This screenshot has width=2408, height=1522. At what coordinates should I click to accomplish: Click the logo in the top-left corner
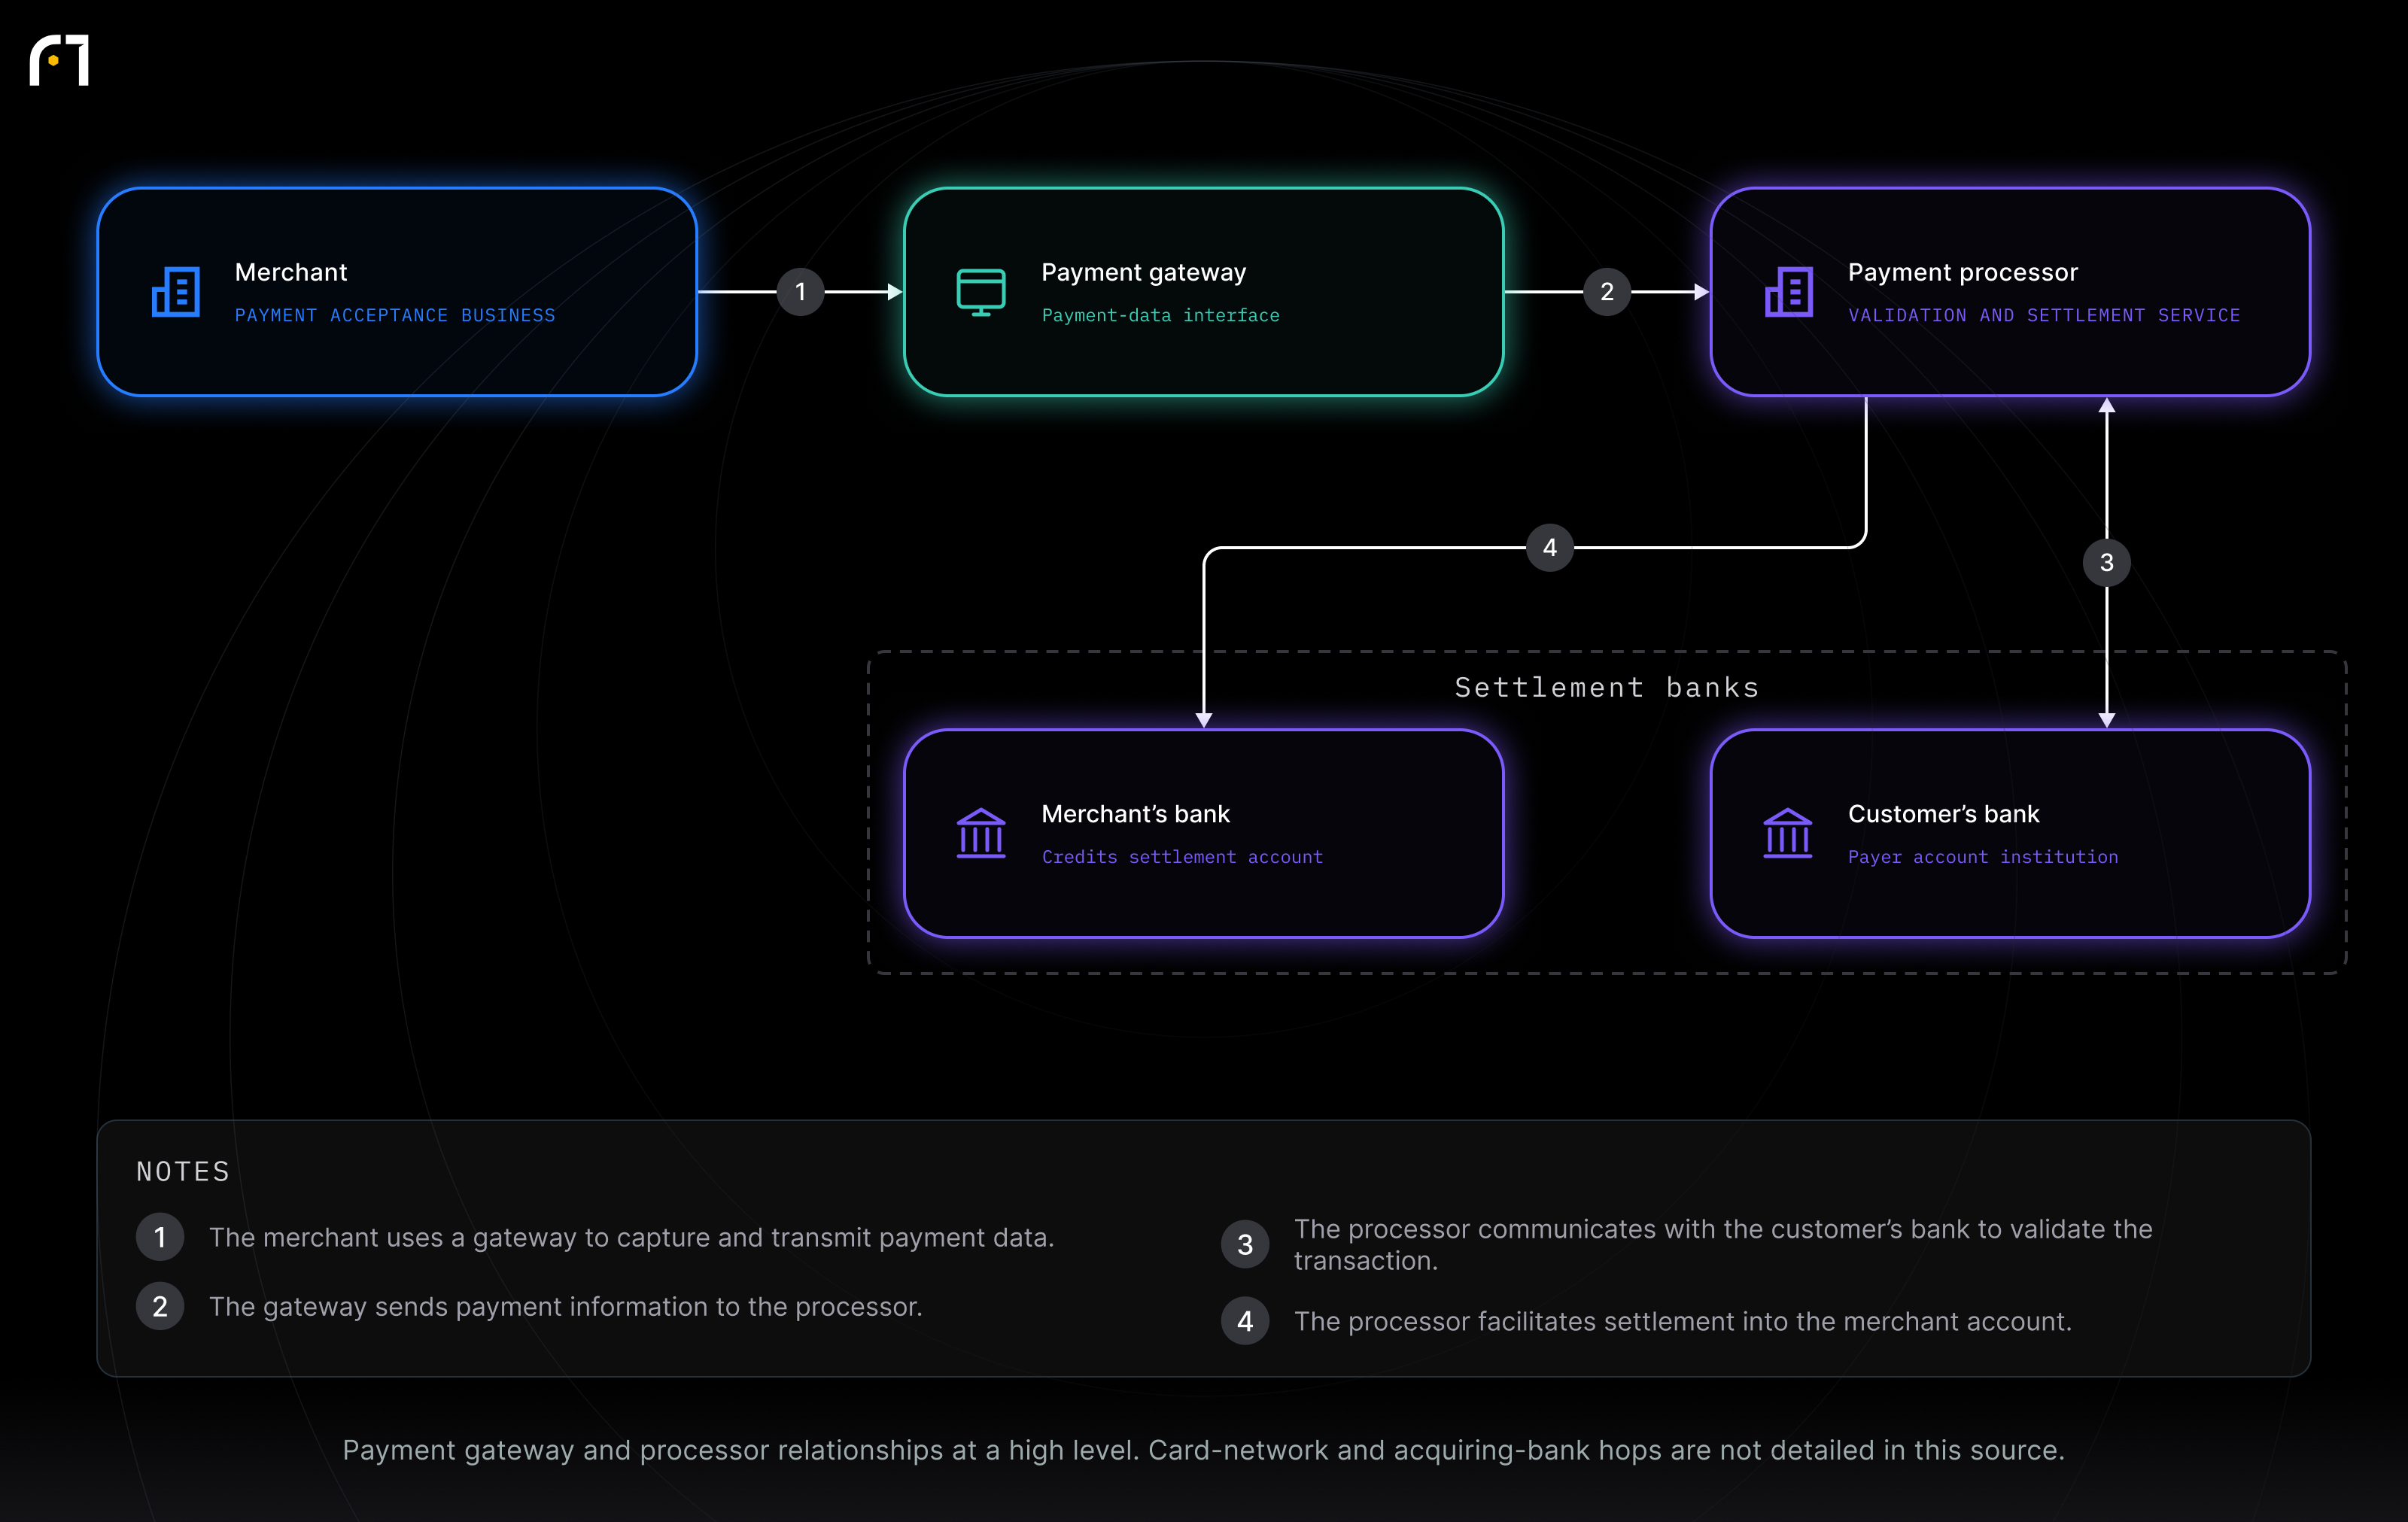[59, 60]
